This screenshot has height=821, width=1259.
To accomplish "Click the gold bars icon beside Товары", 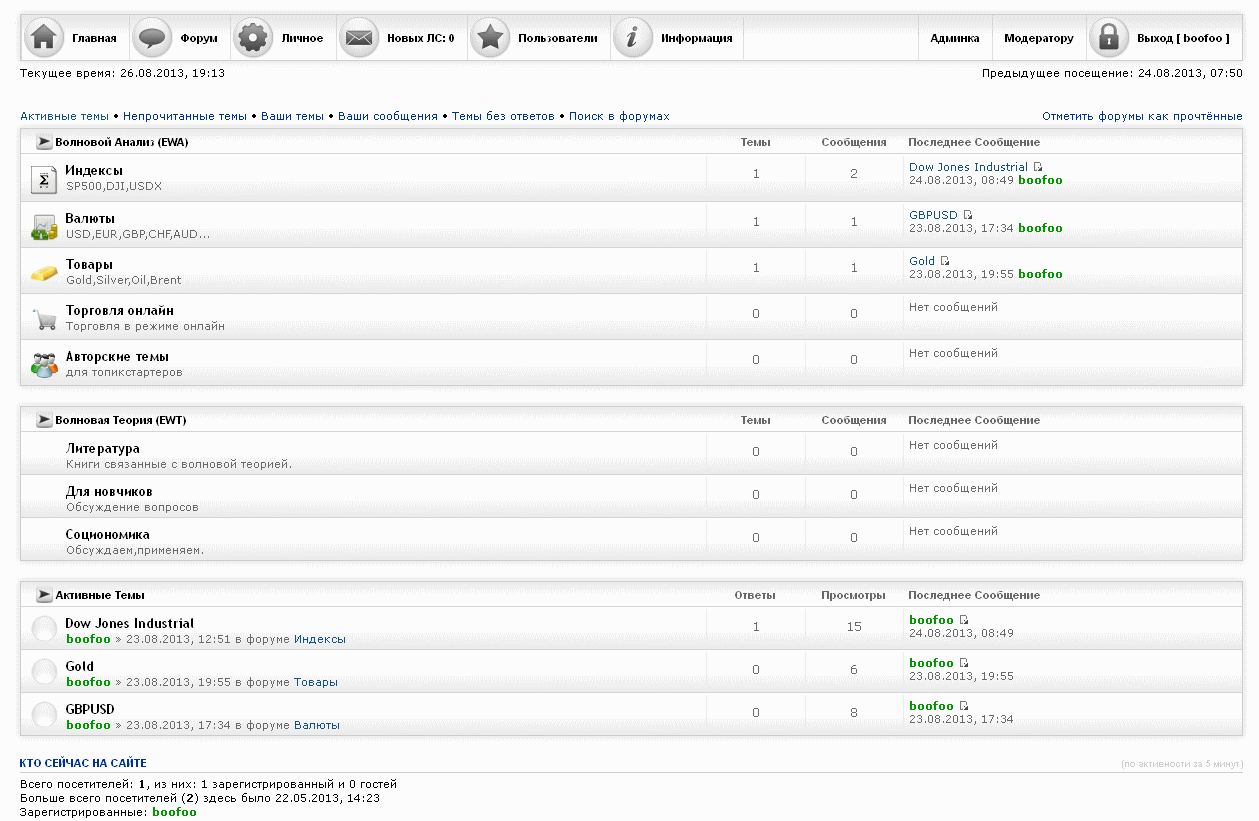I will pos(43,272).
